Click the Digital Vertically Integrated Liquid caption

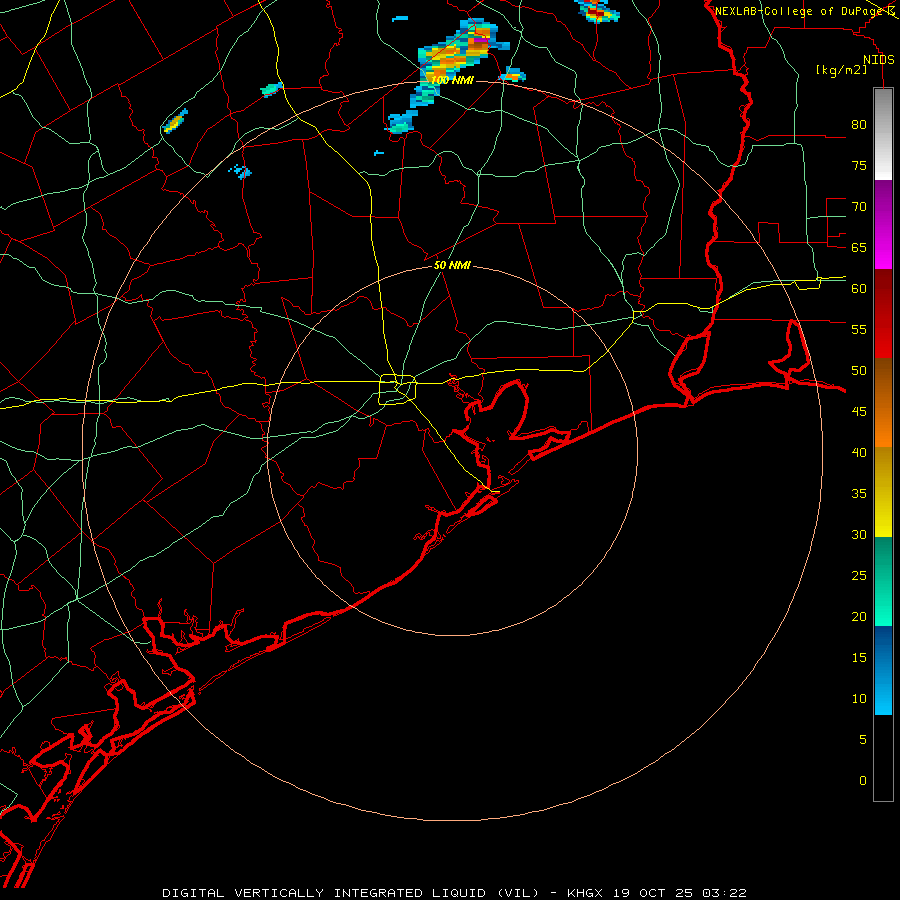coord(454,893)
